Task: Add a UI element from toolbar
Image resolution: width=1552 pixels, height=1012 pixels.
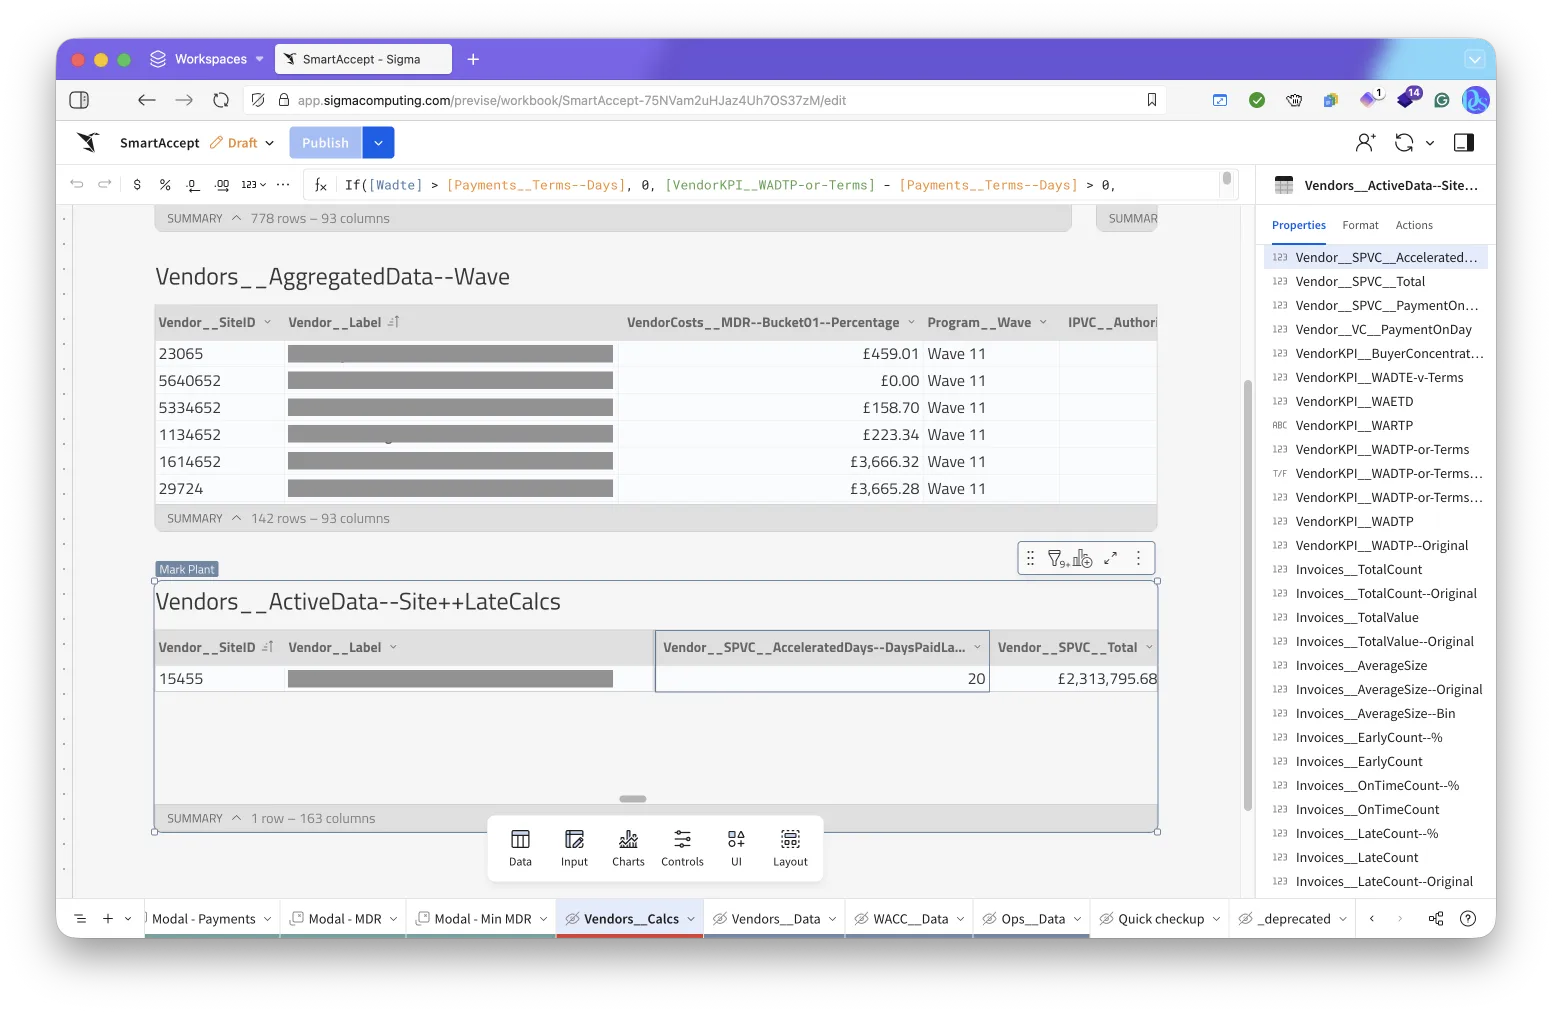Action: tap(736, 847)
